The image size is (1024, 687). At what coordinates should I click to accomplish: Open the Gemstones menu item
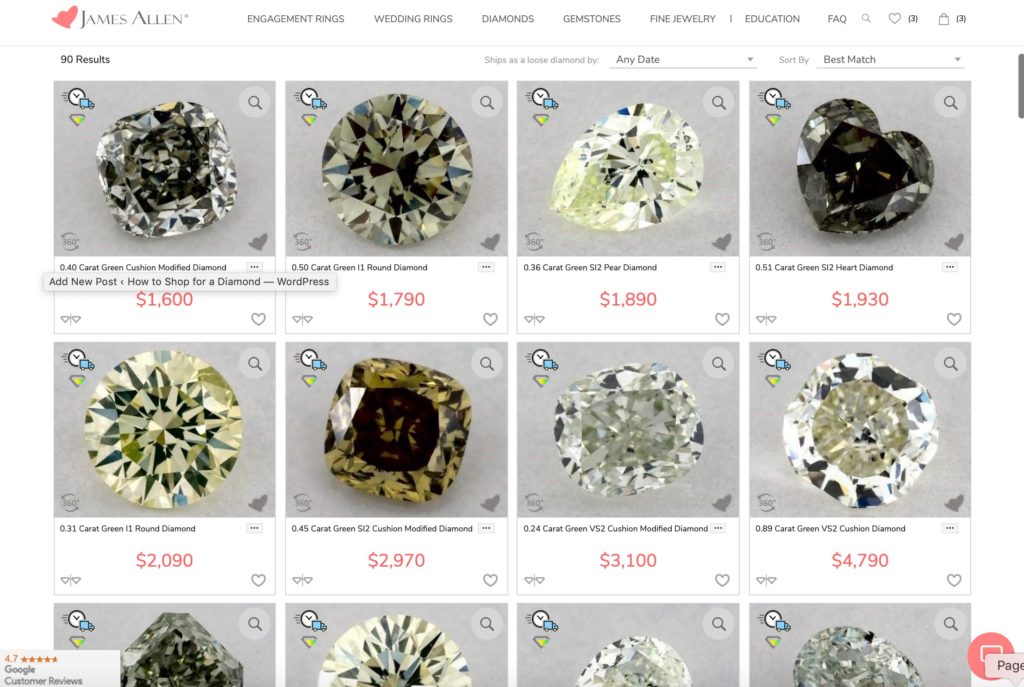pyautogui.click(x=592, y=19)
